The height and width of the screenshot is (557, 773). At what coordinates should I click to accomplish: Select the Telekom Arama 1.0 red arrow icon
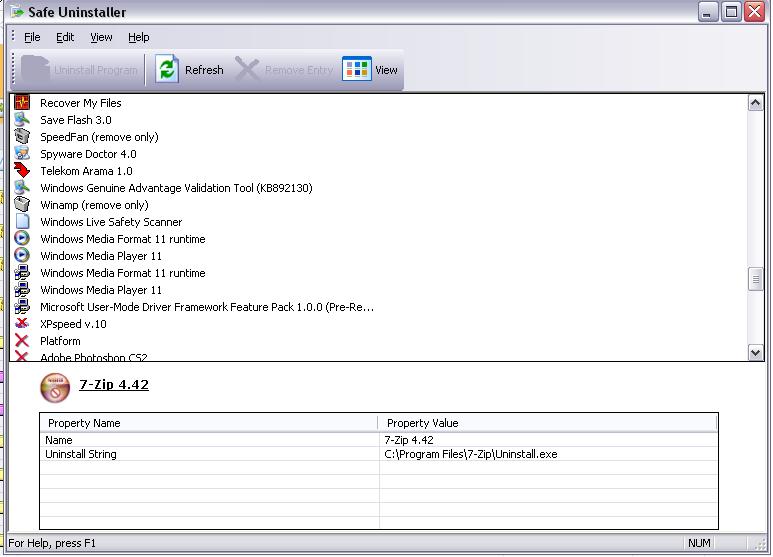(x=22, y=171)
